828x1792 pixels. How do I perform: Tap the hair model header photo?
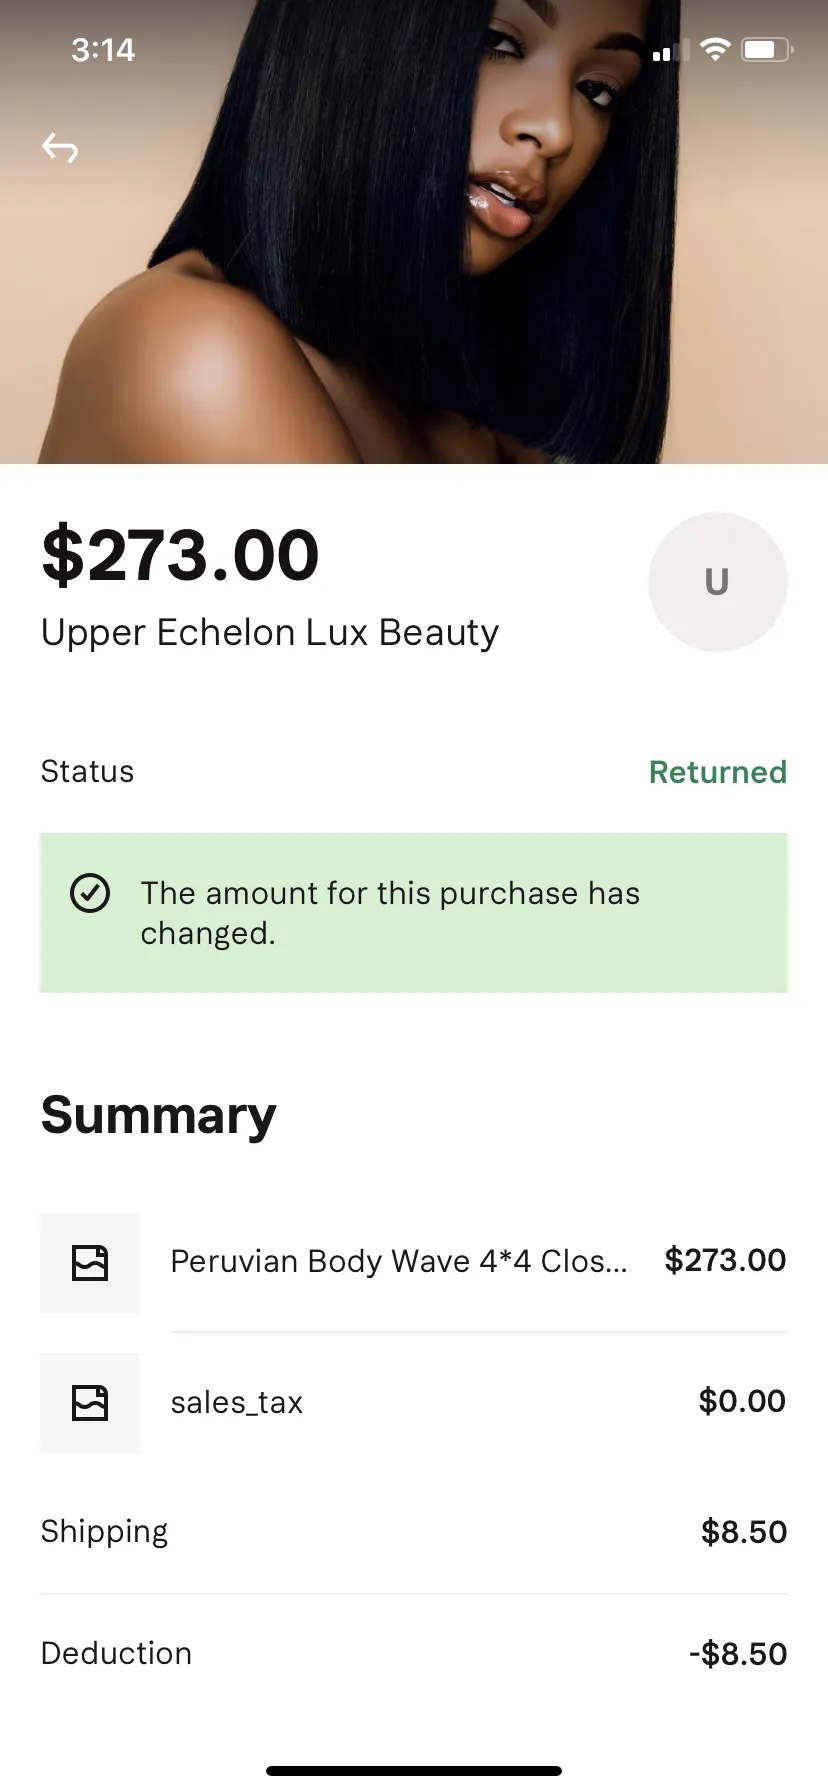(414, 232)
